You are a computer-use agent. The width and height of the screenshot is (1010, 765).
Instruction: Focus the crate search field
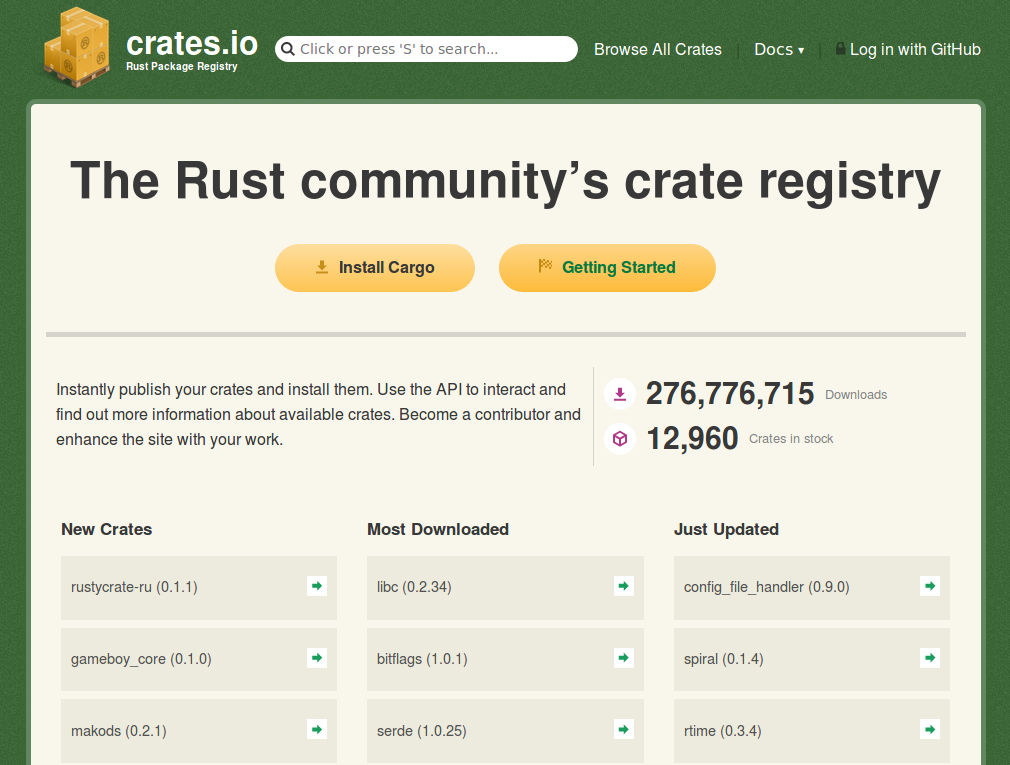point(435,49)
